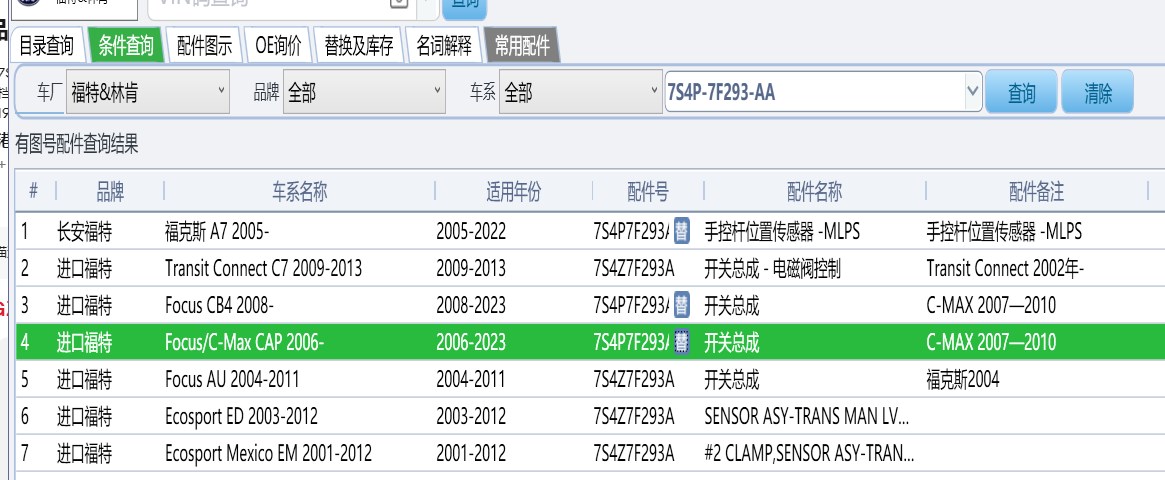This screenshot has height=480, width=1165.
Task: Select row Focus CB4 2008-
Action: (590, 305)
